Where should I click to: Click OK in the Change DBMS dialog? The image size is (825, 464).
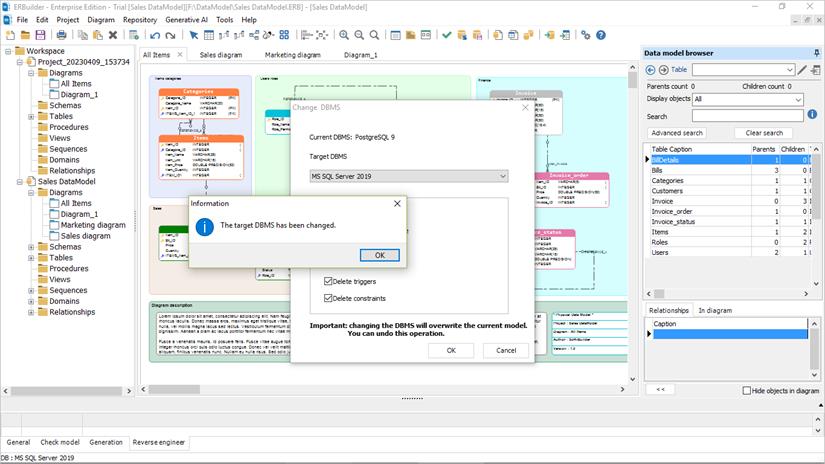(x=451, y=350)
